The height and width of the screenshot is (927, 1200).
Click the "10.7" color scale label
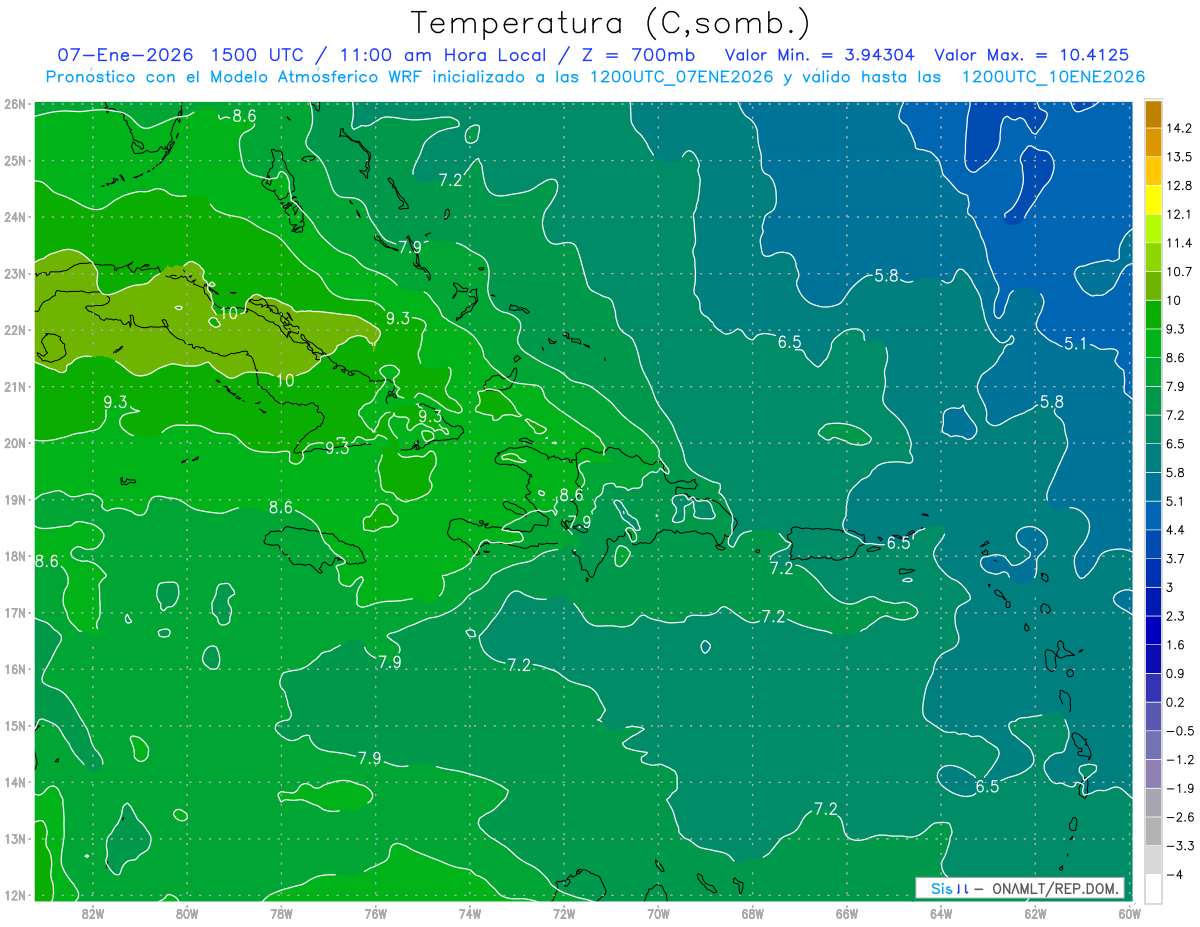click(1179, 272)
